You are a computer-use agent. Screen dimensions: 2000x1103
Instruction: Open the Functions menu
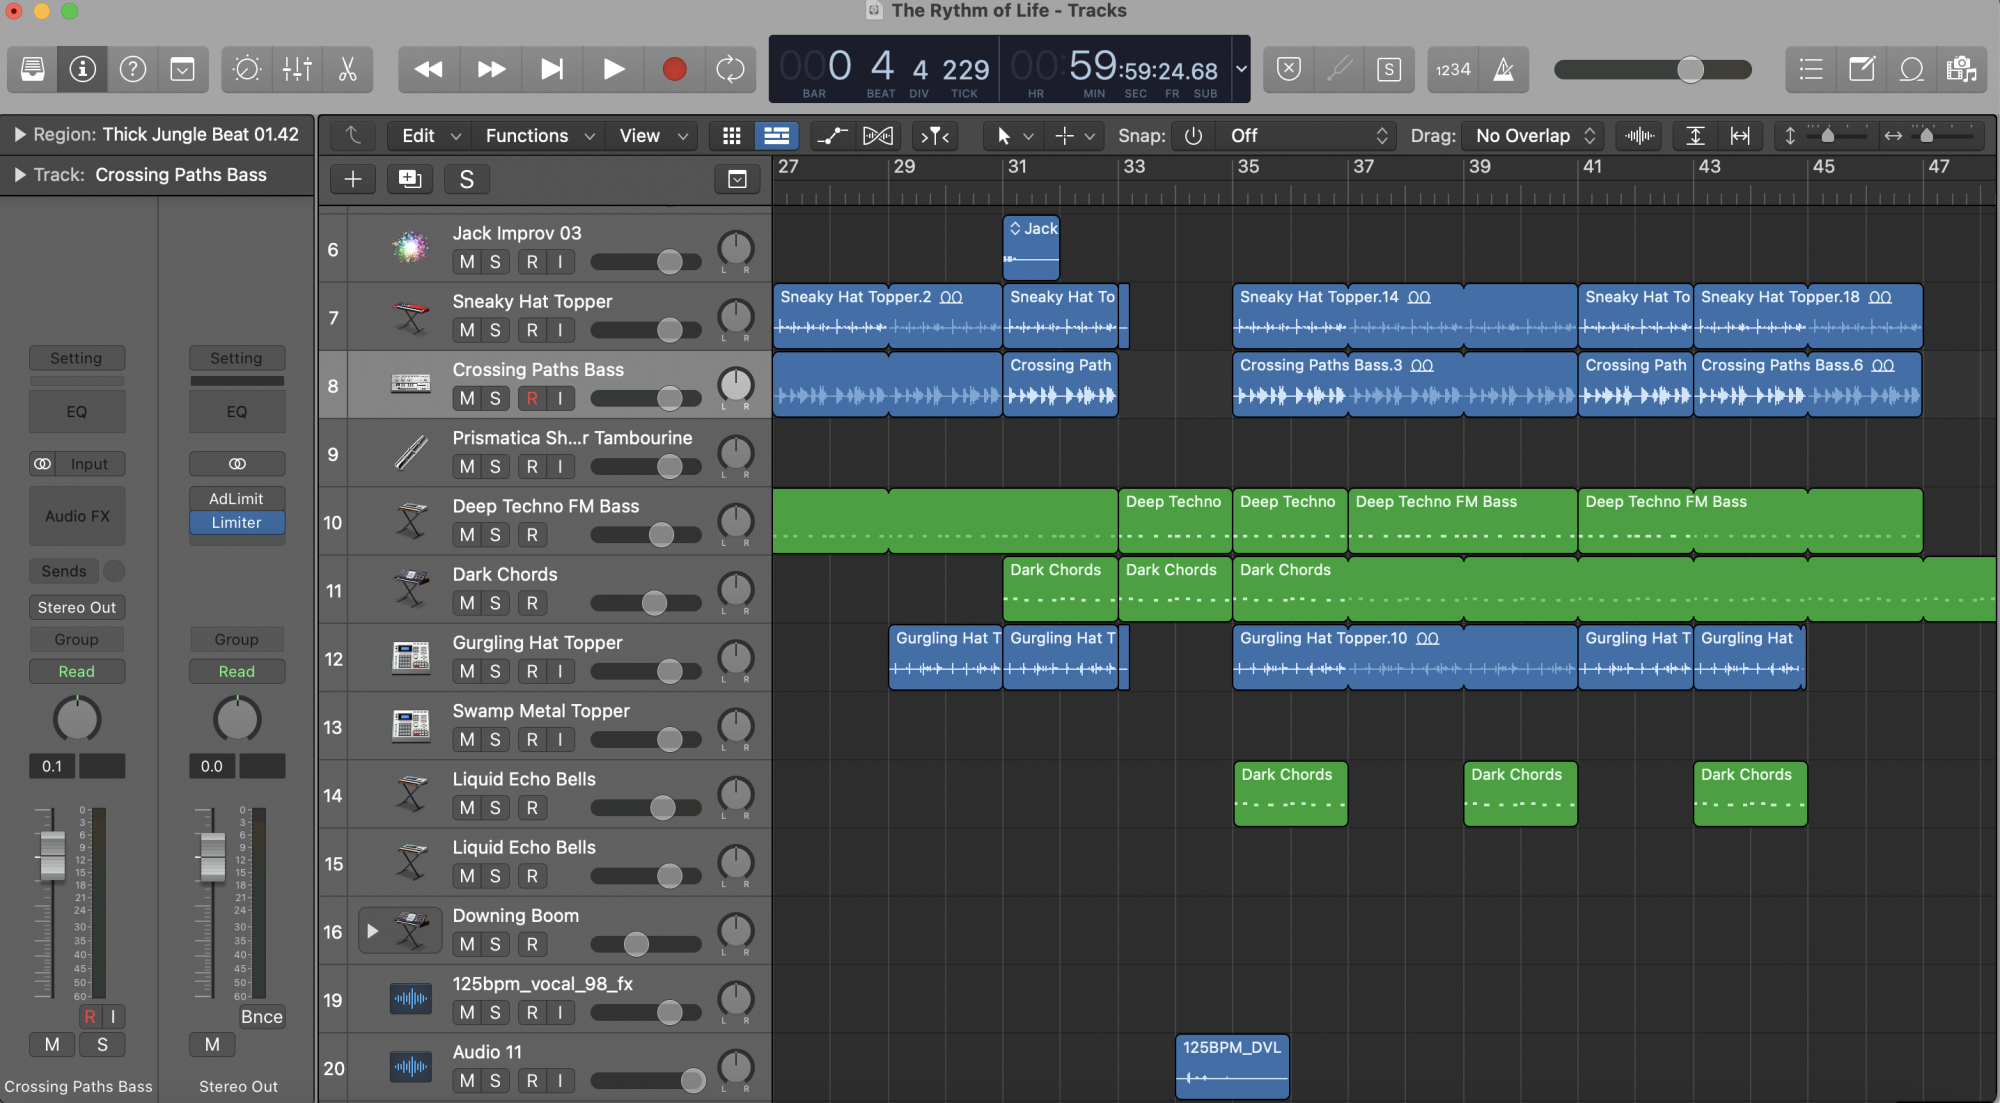[539, 135]
